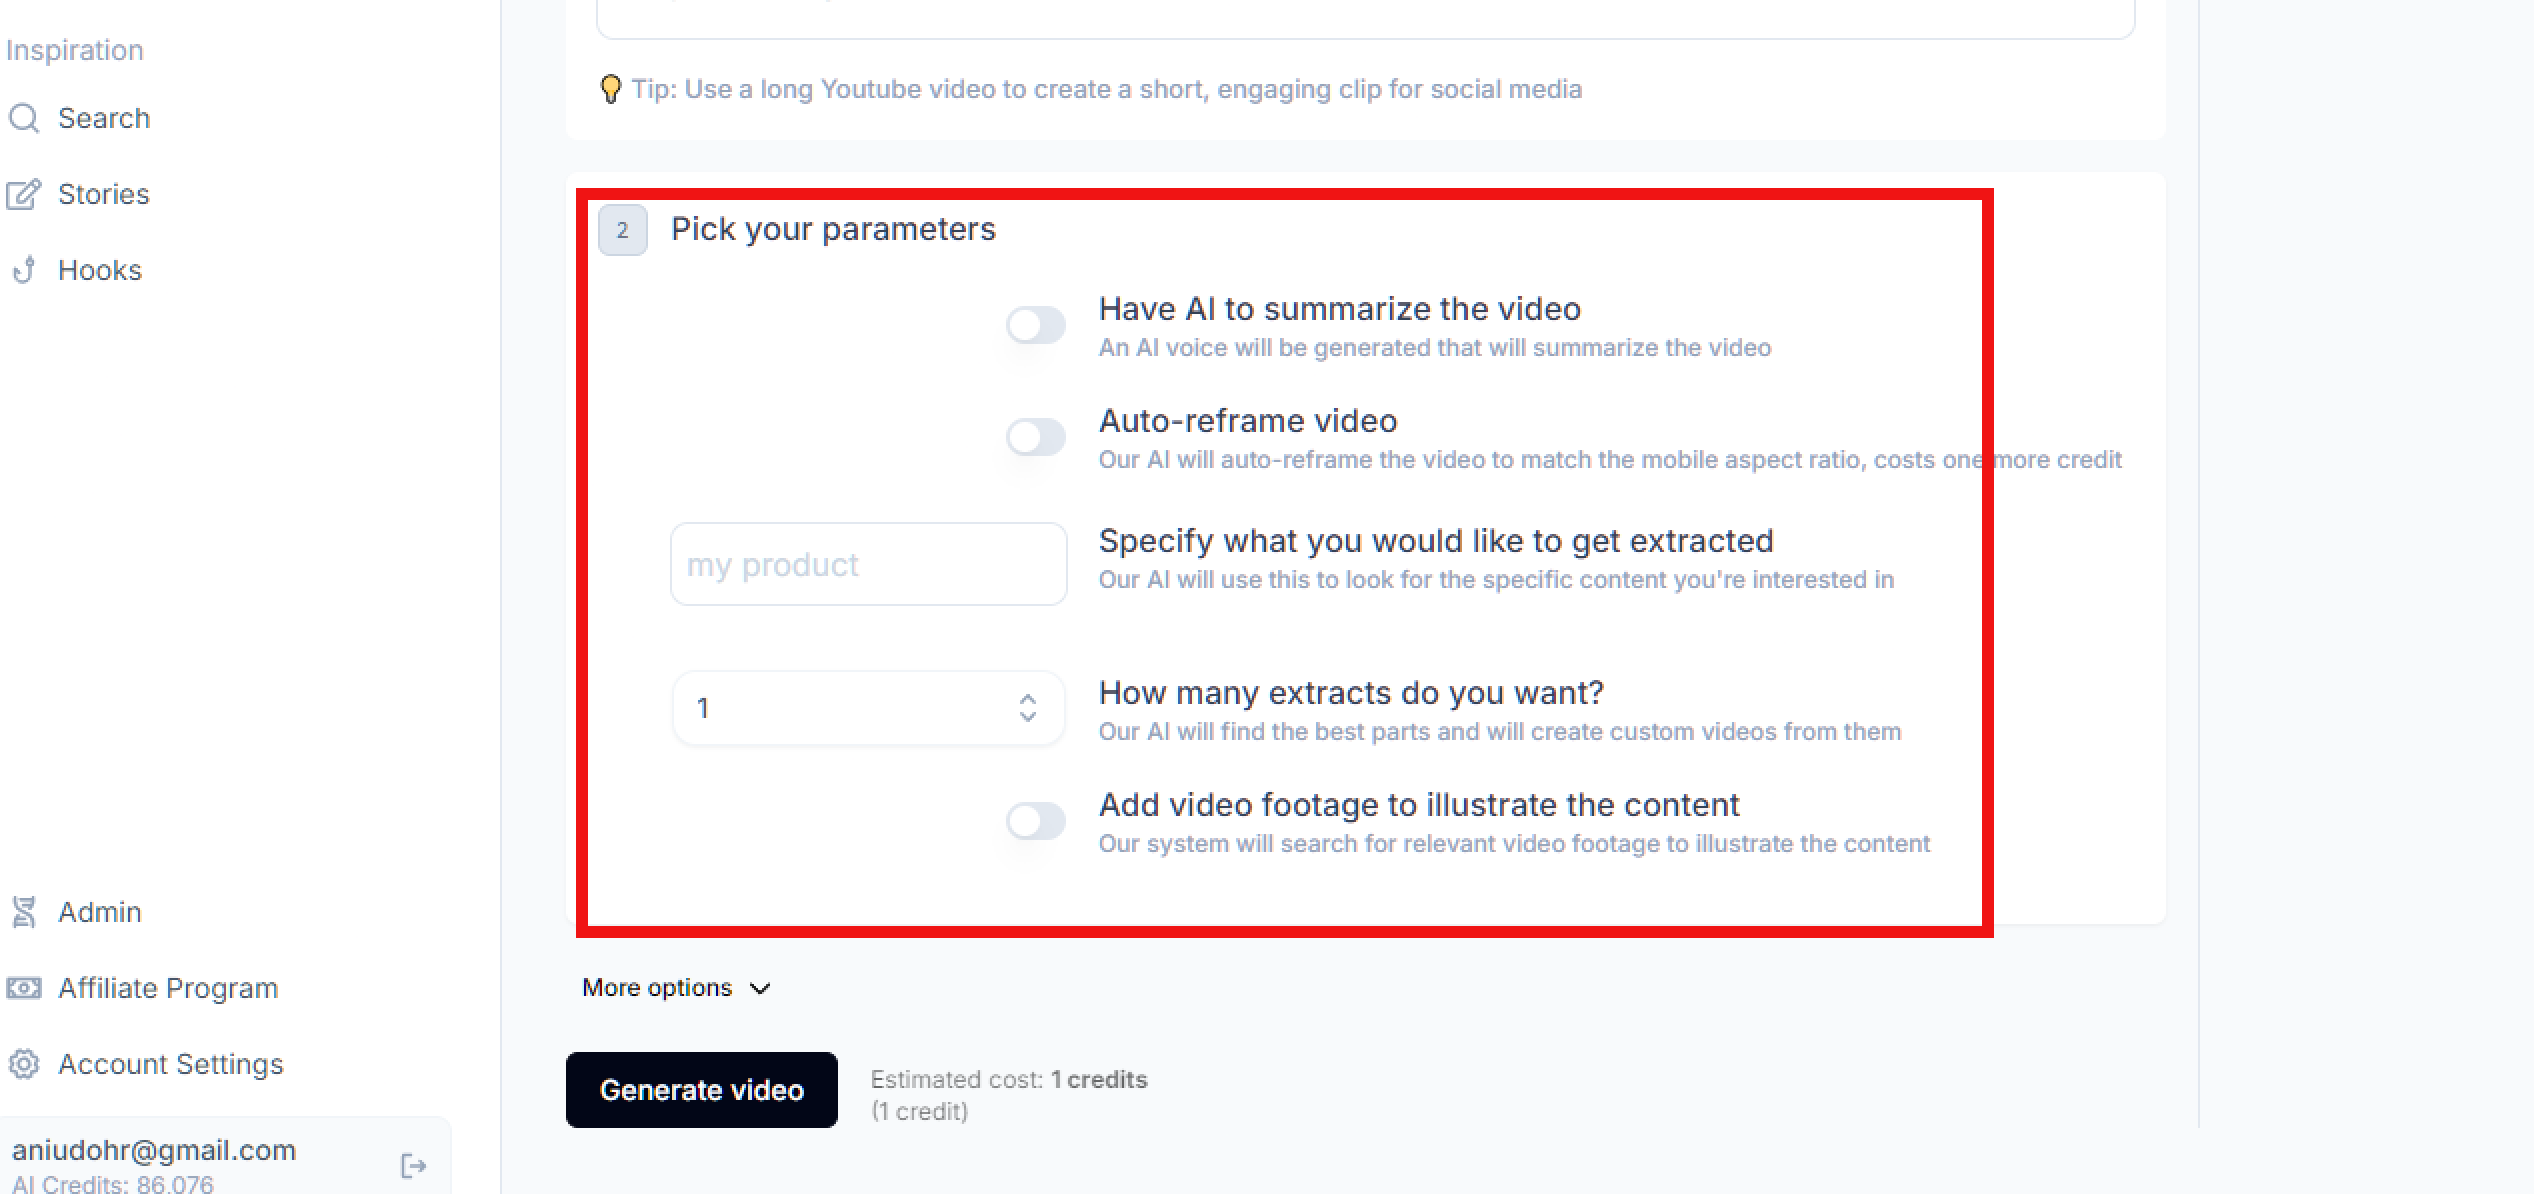The height and width of the screenshot is (1194, 2534).
Task: Click the logout icon beside the email
Action: [413, 1166]
